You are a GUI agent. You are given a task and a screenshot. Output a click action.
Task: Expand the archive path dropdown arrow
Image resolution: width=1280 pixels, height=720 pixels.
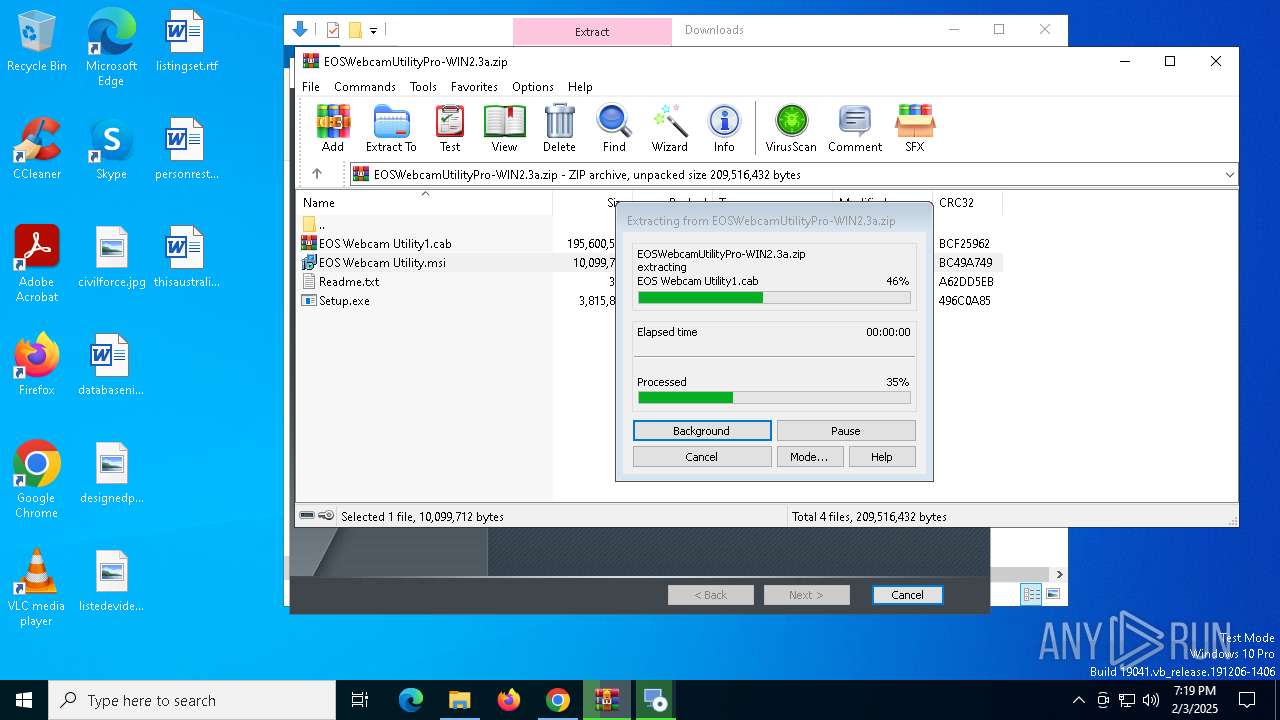[1229, 174]
